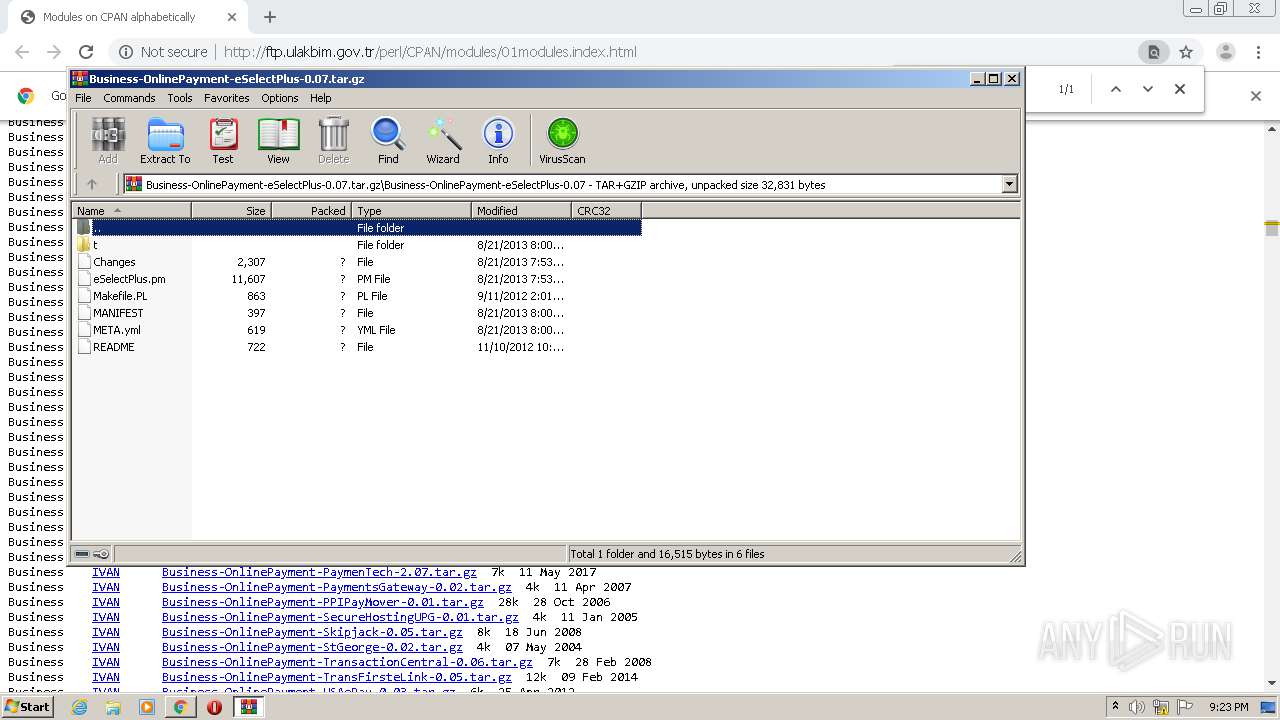Click the IVAN author link beside PaymenTech
Image resolution: width=1280 pixels, height=720 pixels.
coord(106,572)
